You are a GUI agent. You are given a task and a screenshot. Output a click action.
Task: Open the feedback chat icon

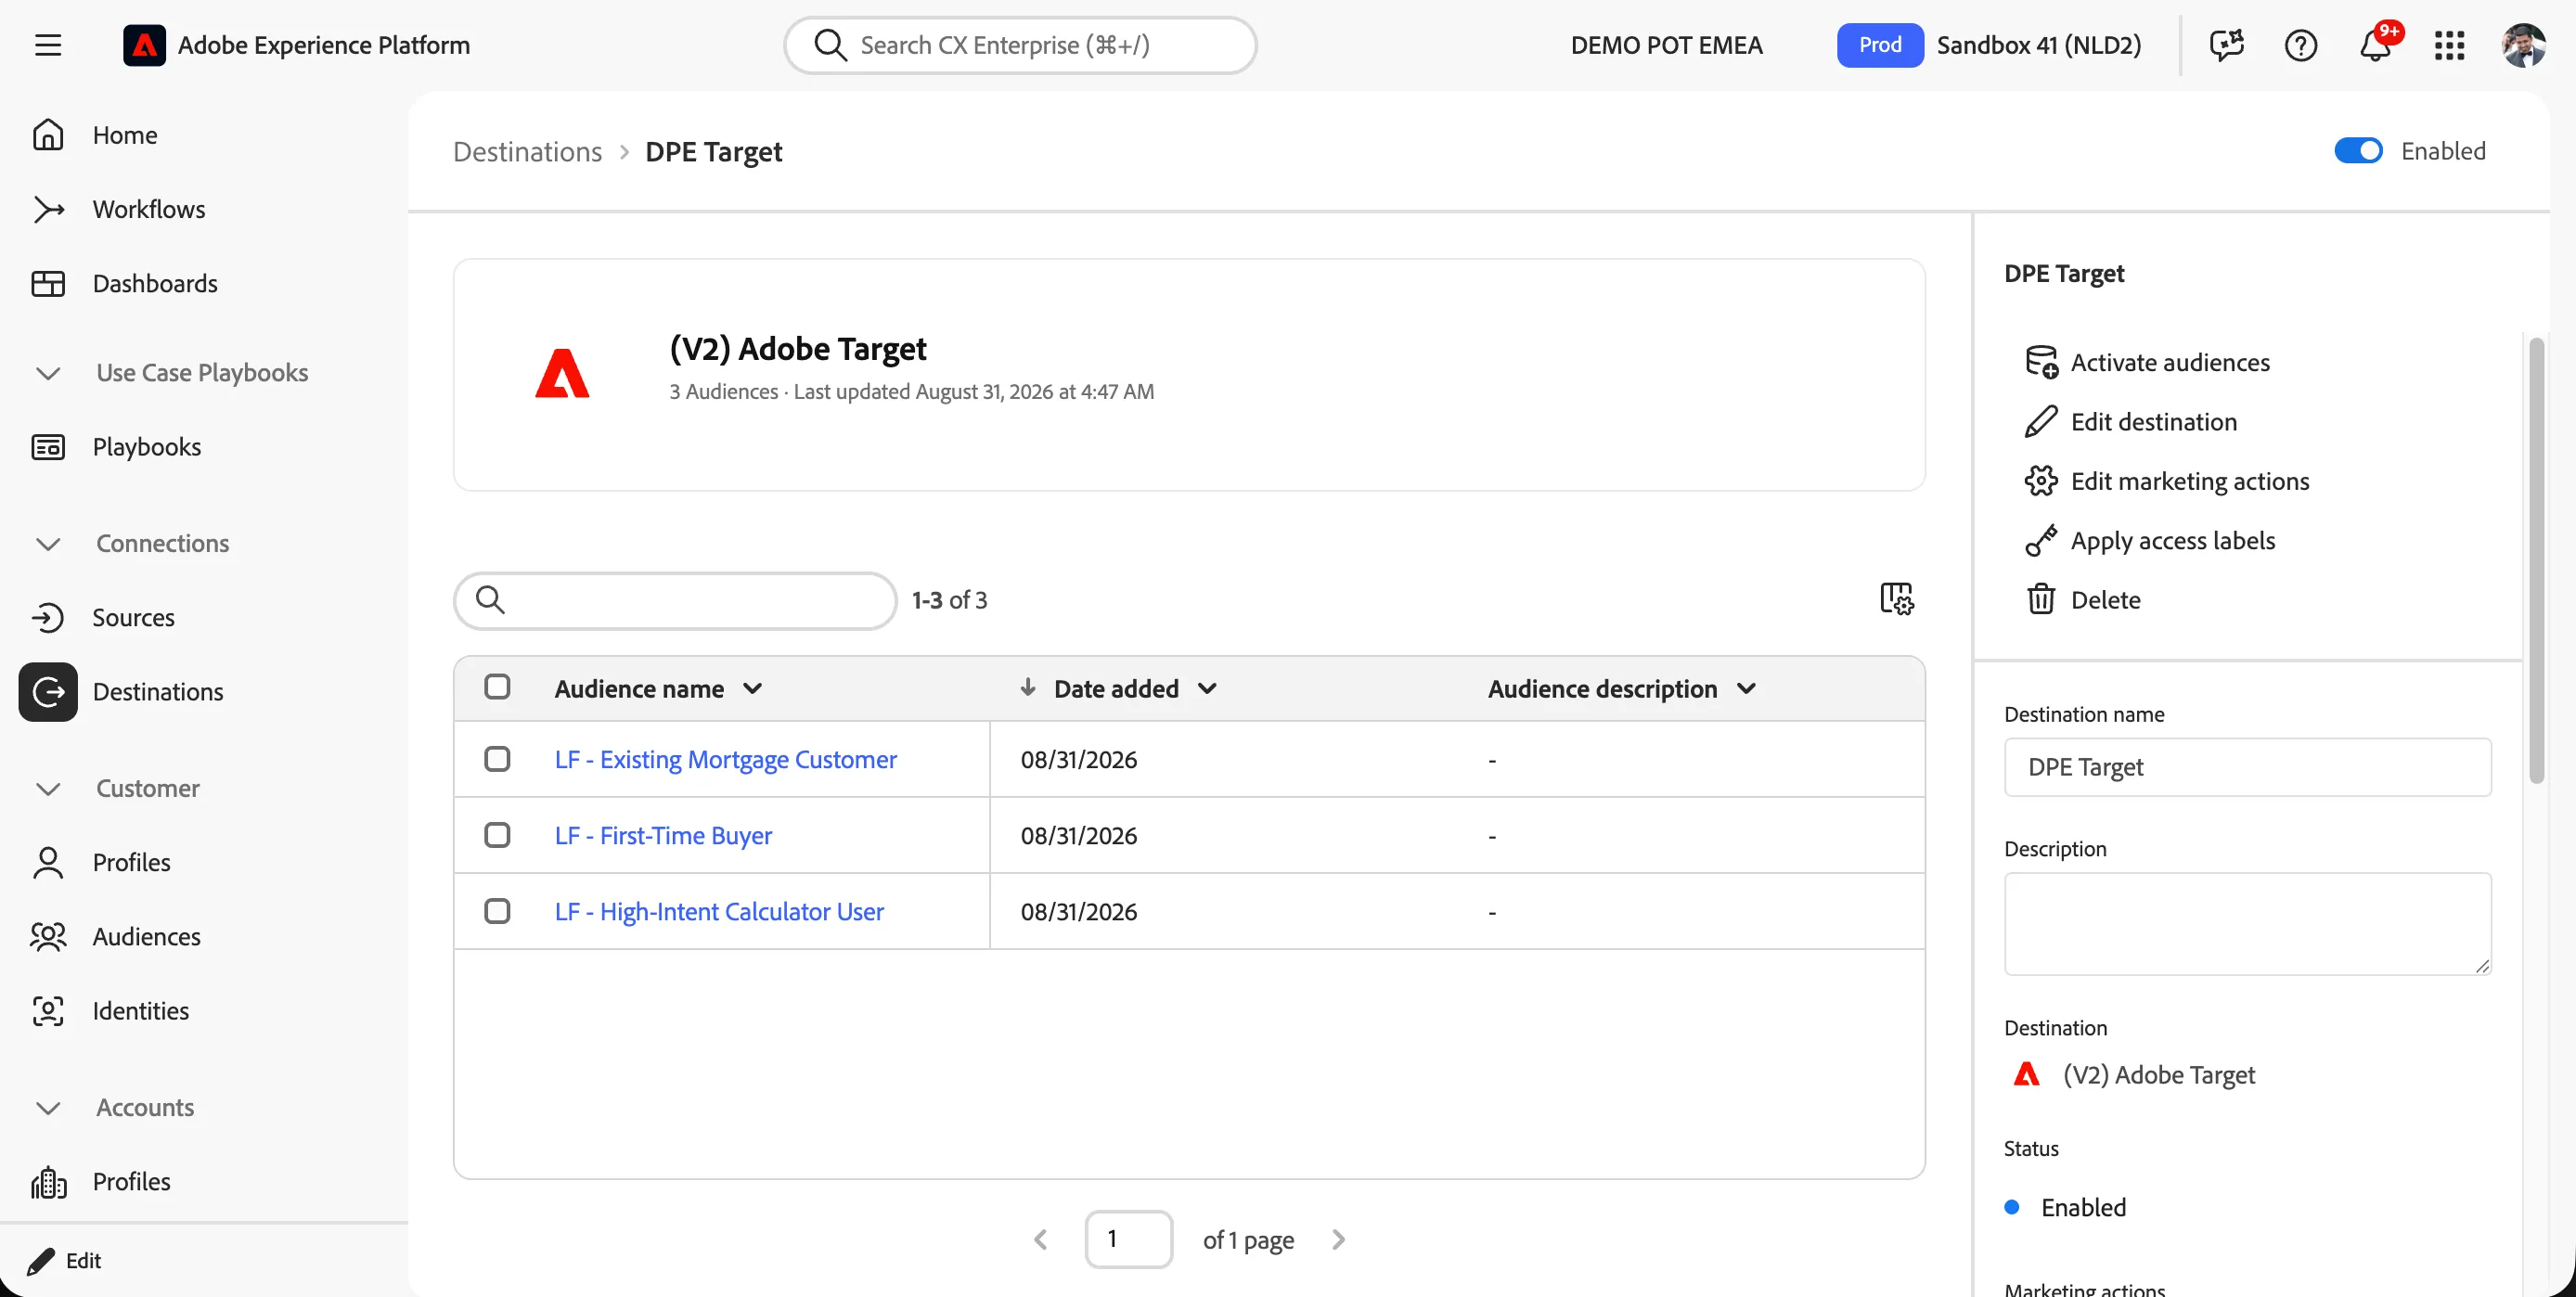click(2227, 46)
